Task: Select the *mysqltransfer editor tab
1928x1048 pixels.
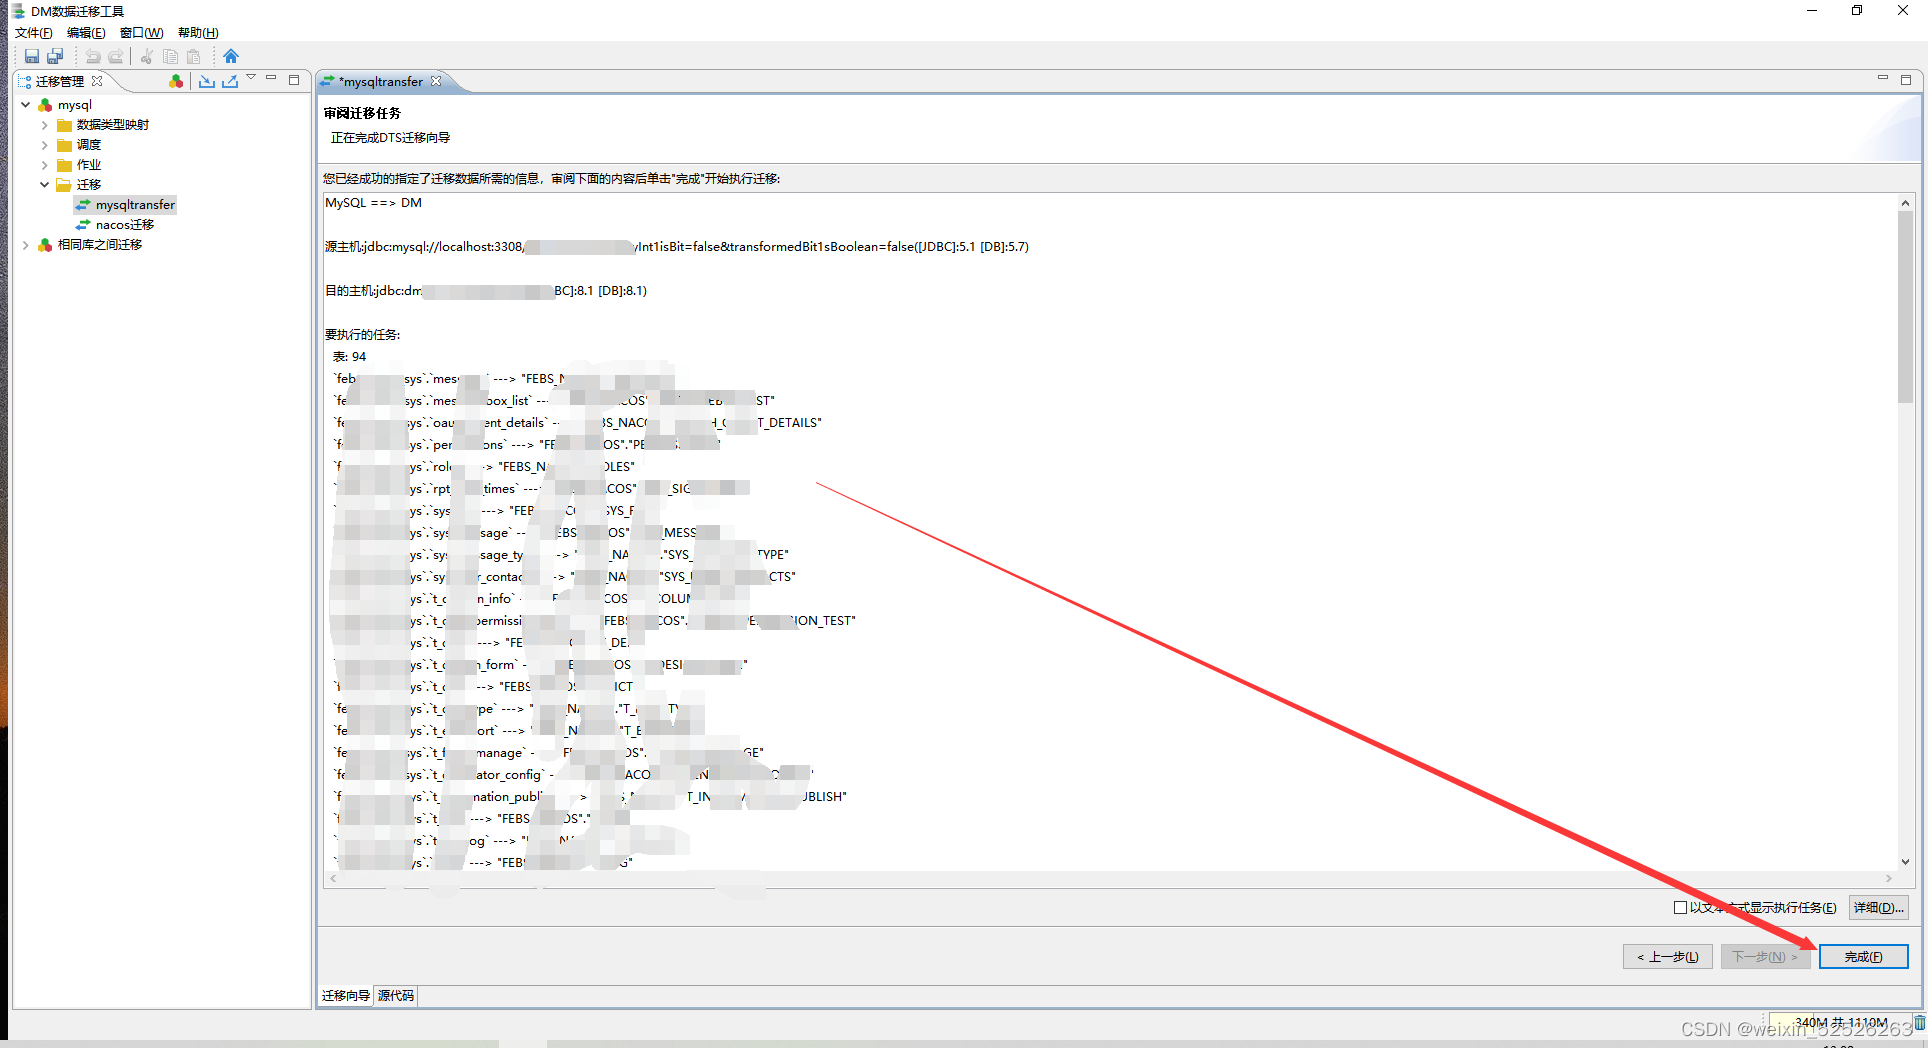Action: click(x=381, y=82)
